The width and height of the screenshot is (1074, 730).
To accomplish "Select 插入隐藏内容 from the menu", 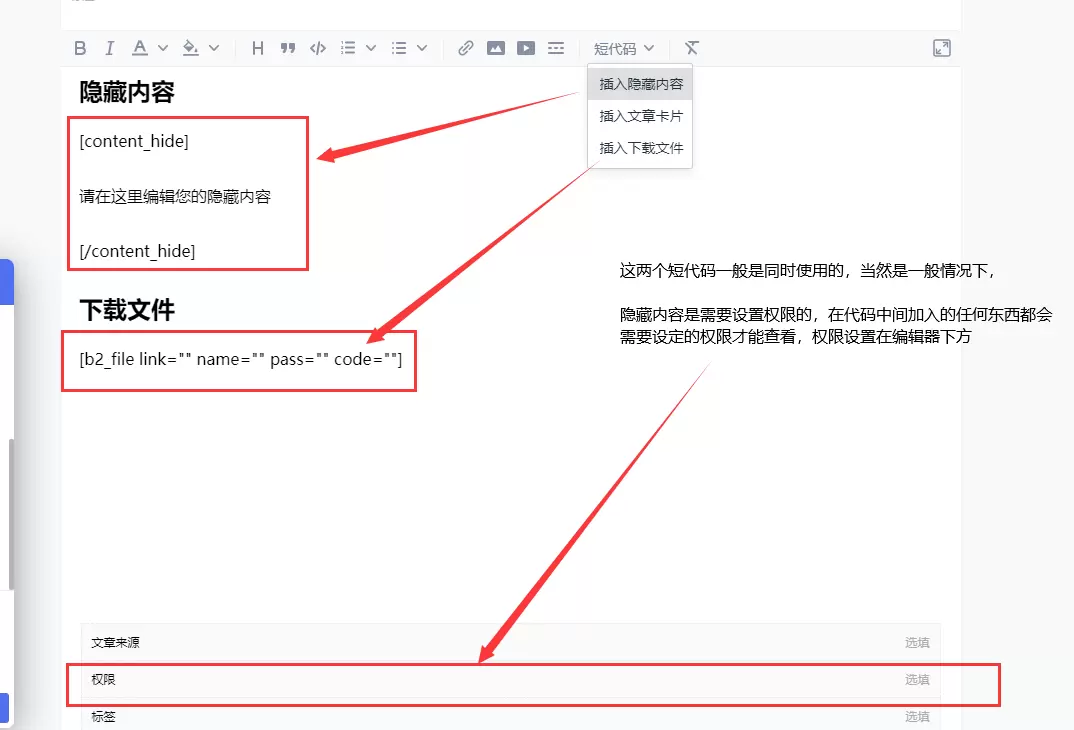I will click(x=639, y=83).
